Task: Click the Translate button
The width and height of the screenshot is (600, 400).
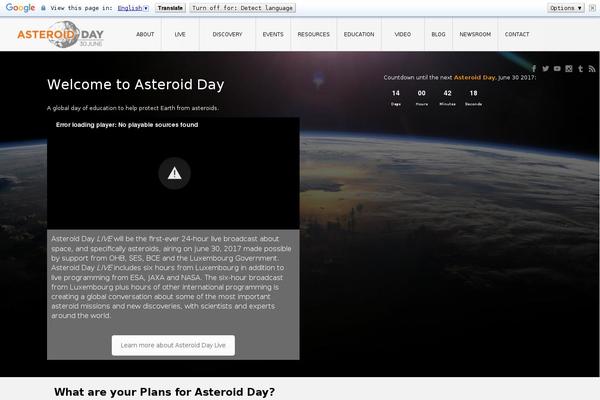Action: coord(170,8)
